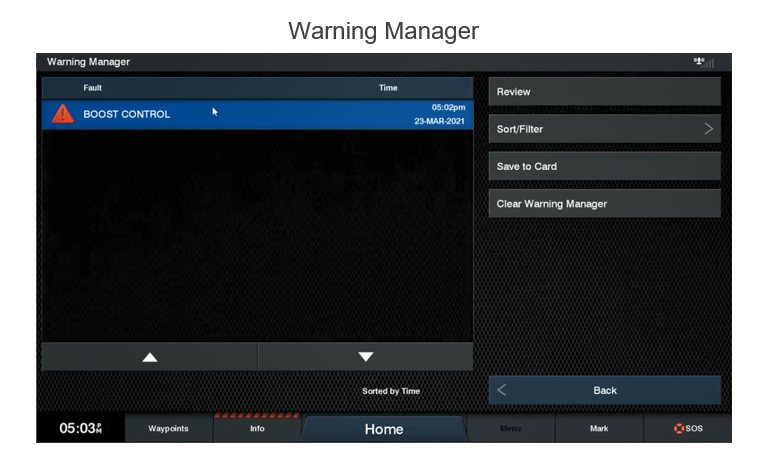Go back with the Back button

(x=605, y=391)
